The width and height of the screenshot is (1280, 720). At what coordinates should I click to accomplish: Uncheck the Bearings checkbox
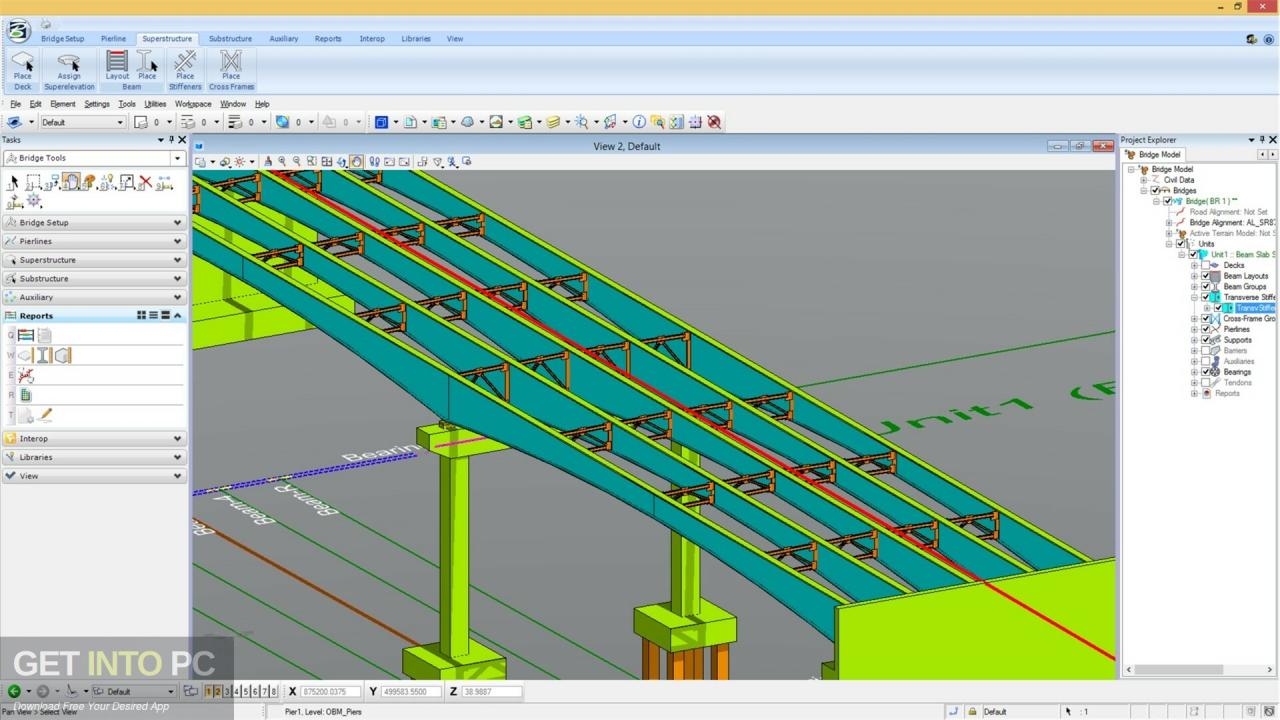coord(1205,372)
